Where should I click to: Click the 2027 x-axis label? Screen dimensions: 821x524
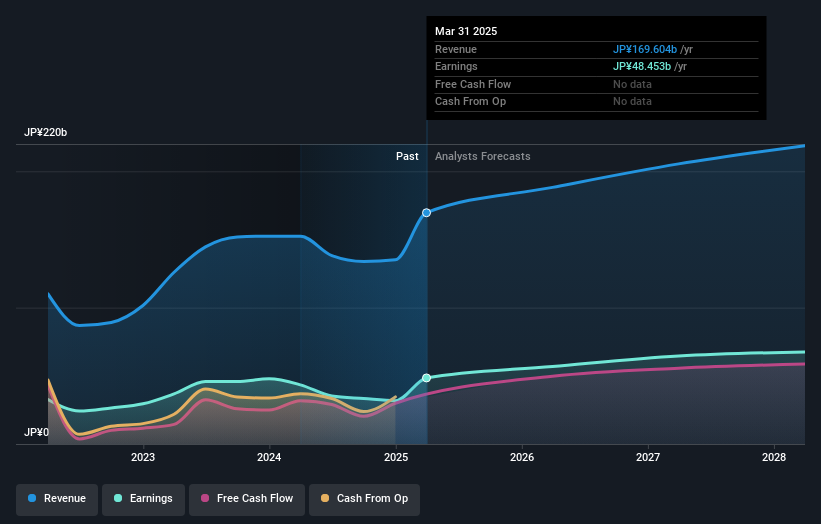coord(648,458)
